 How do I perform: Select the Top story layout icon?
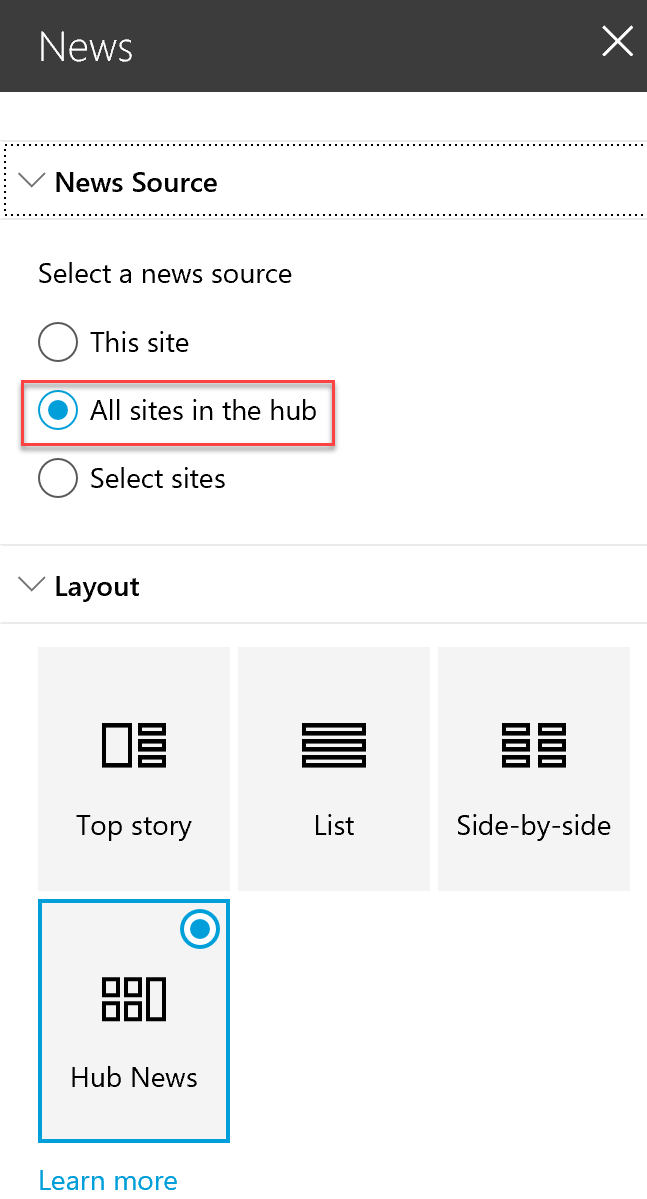[x=134, y=745]
